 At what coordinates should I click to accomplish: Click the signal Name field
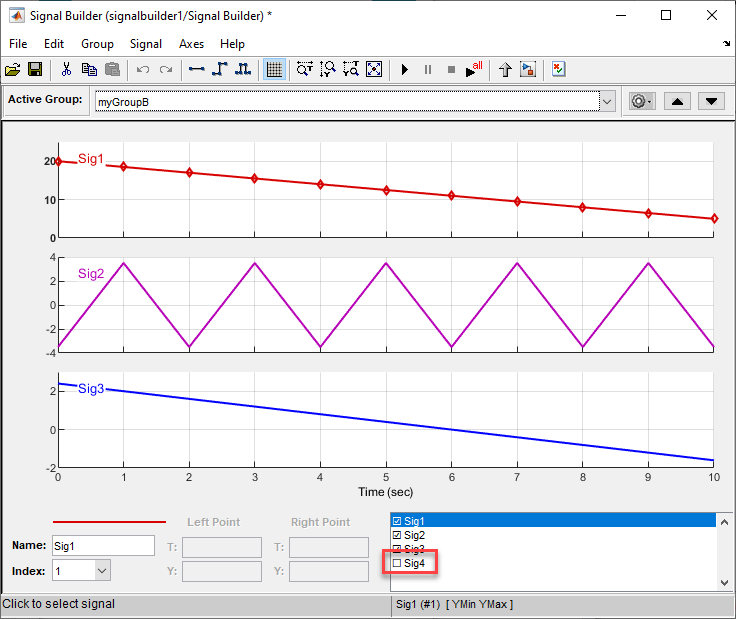pos(103,546)
